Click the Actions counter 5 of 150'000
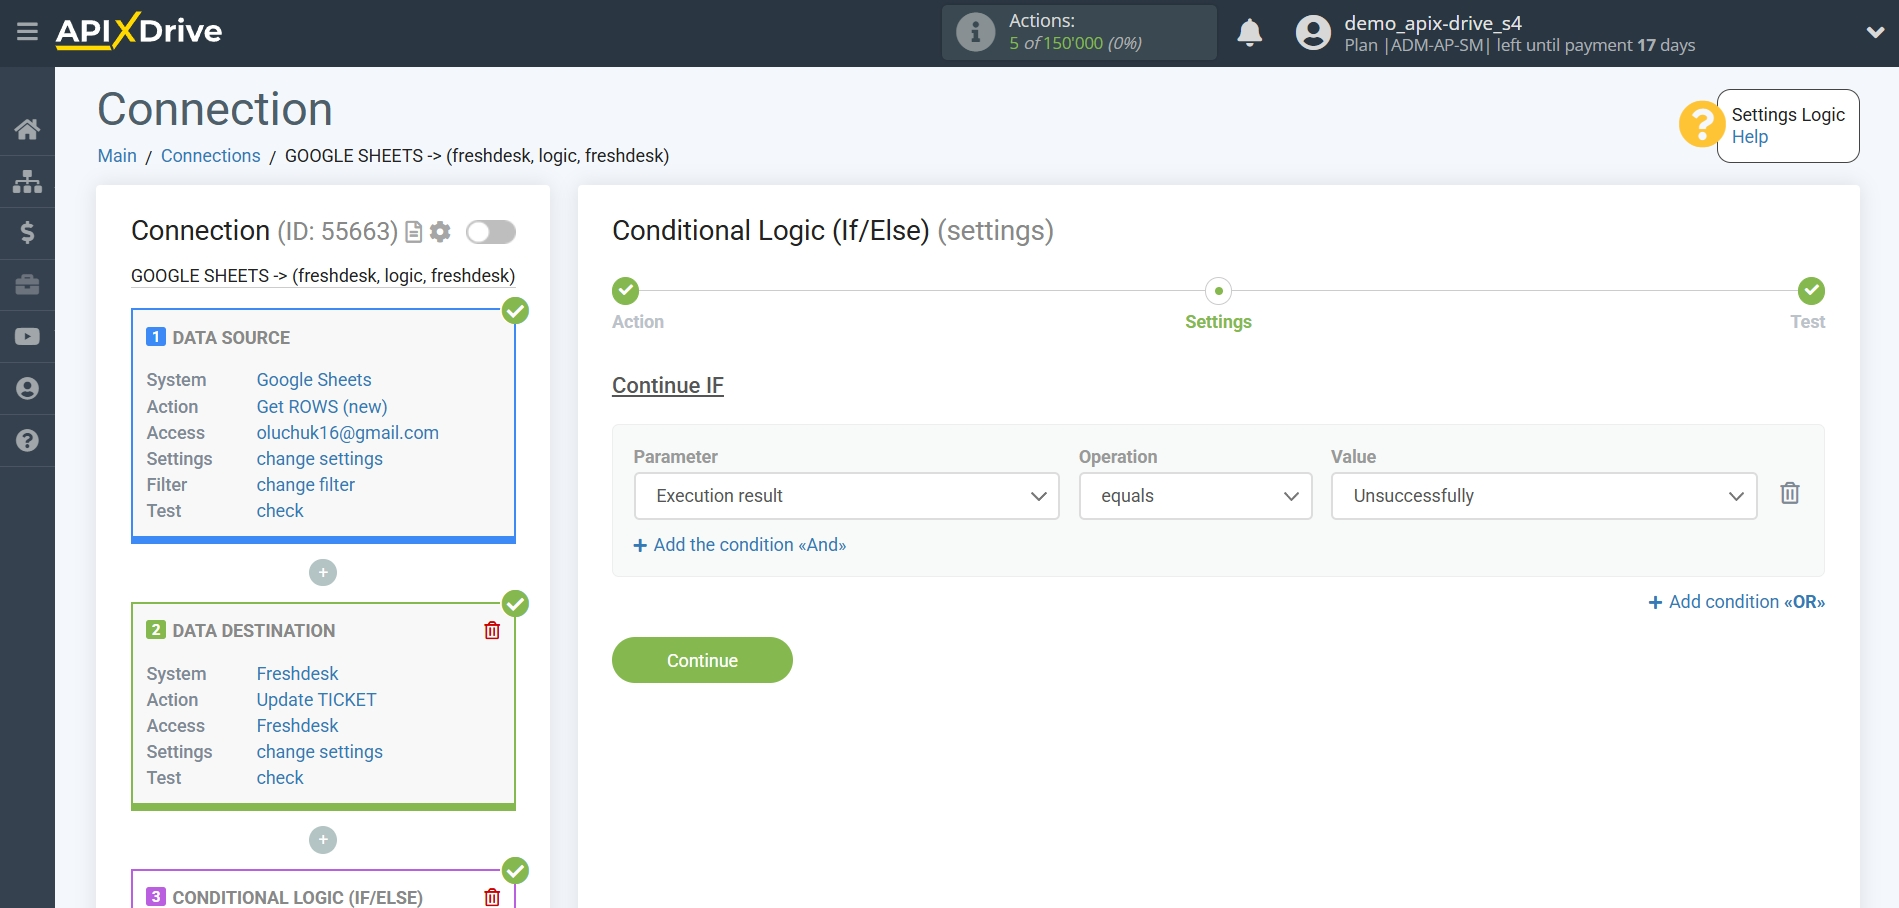The width and height of the screenshot is (1899, 908). [x=1075, y=43]
